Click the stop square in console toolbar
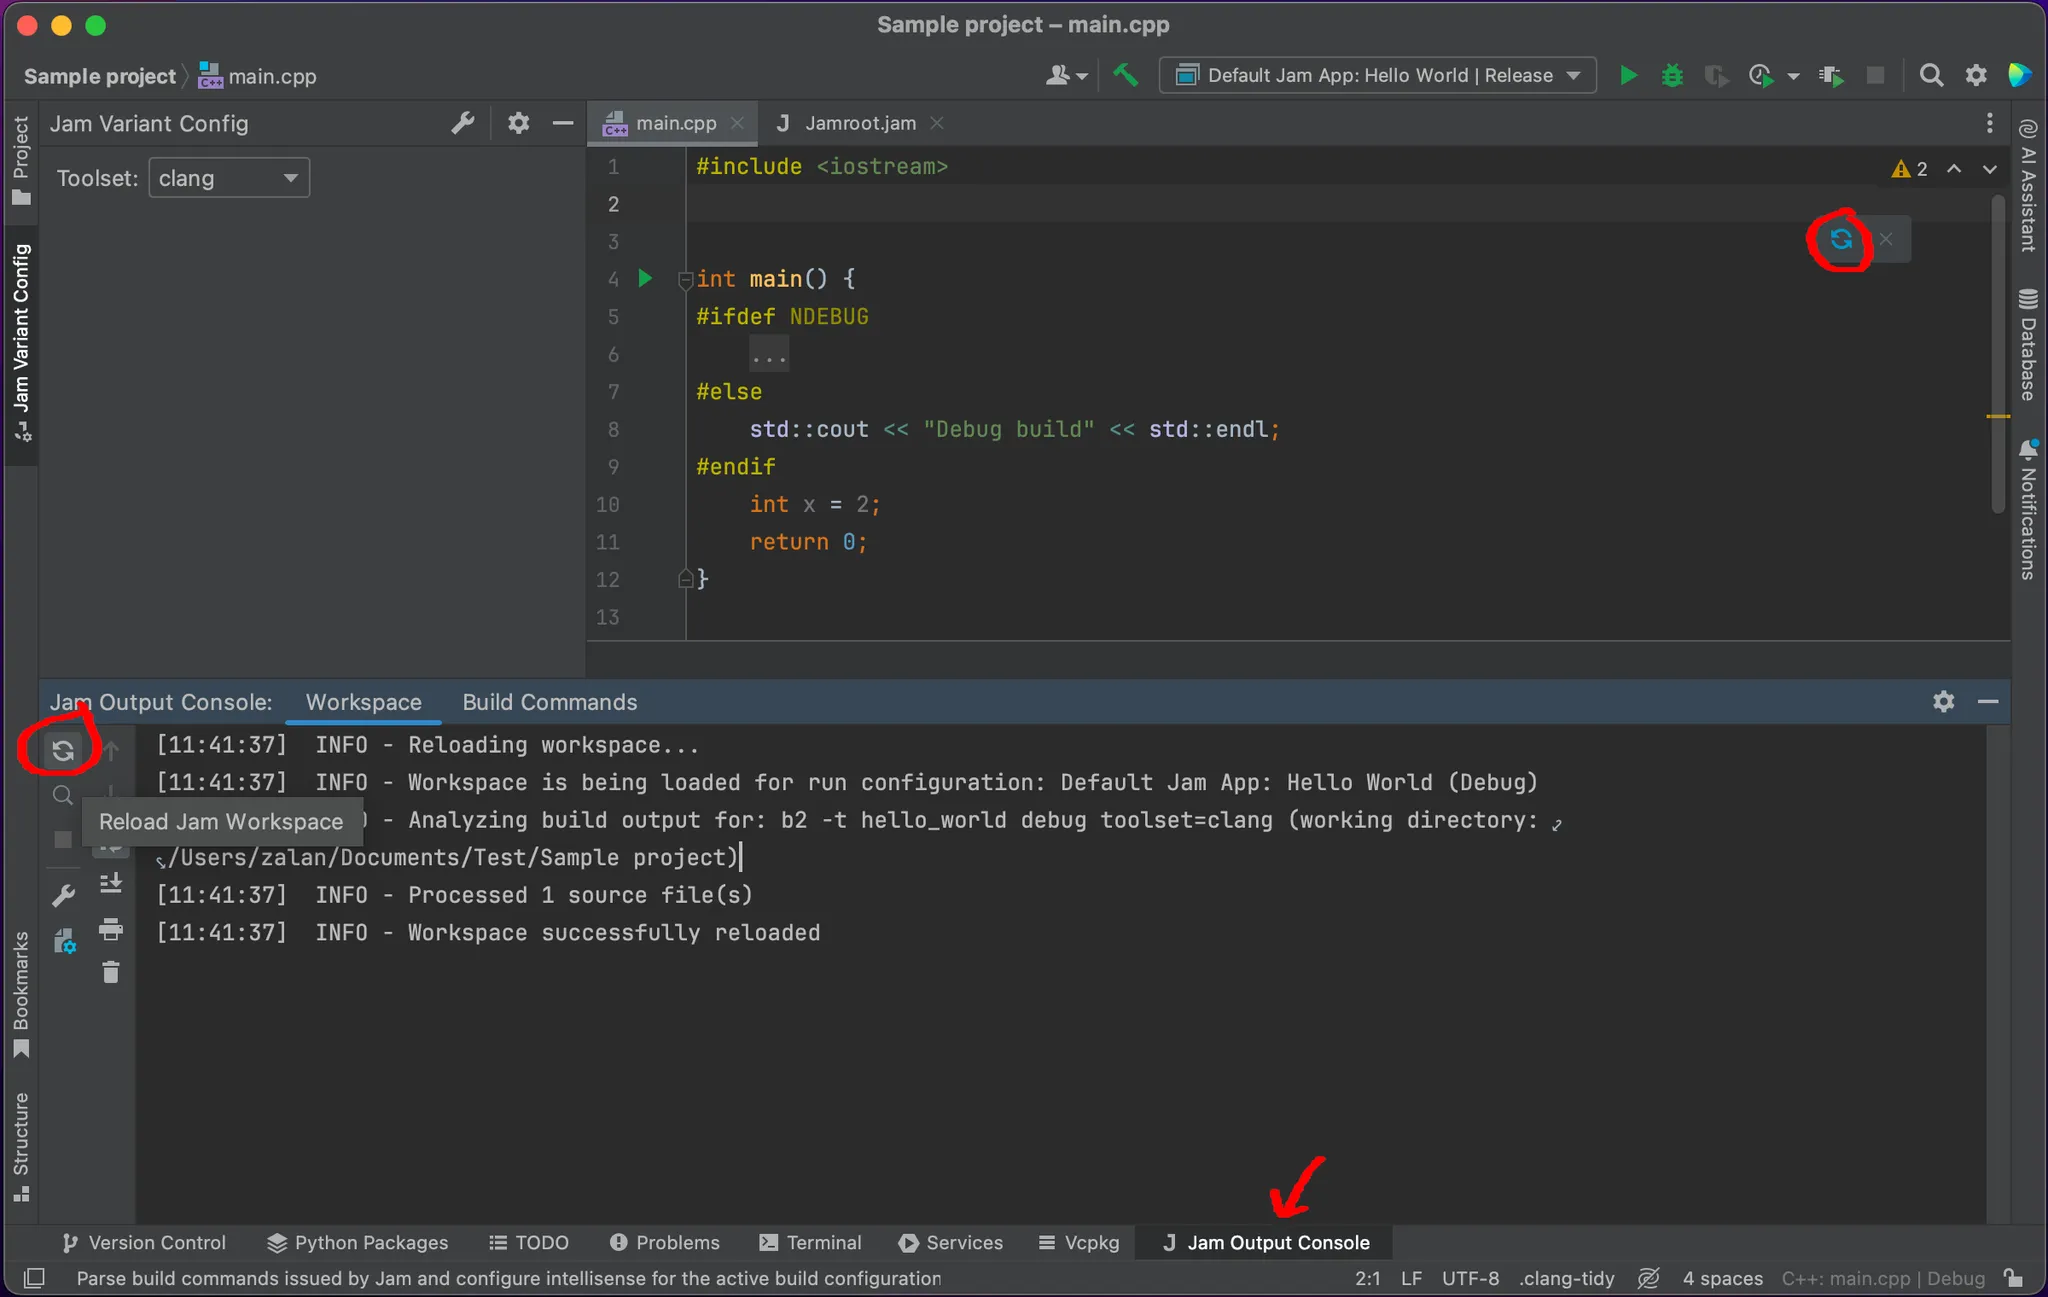 pos(63,840)
